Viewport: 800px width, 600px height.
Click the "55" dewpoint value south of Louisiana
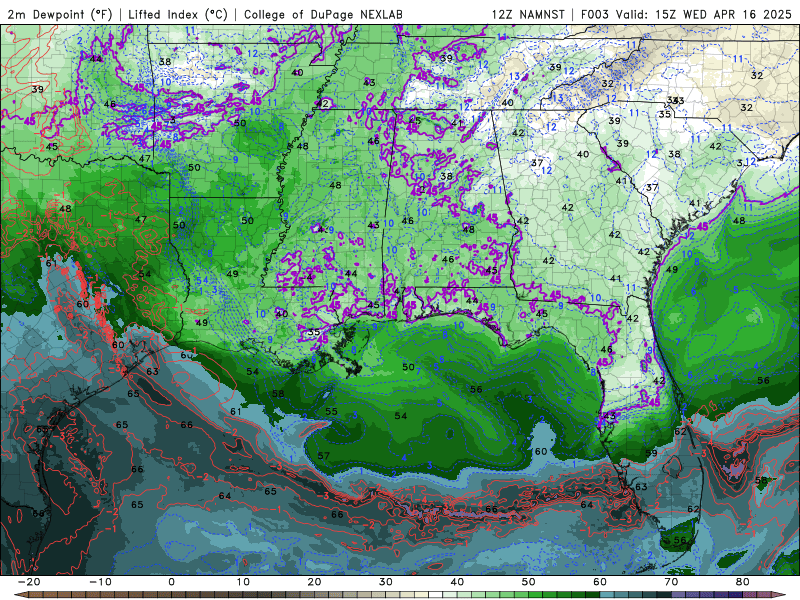point(332,411)
